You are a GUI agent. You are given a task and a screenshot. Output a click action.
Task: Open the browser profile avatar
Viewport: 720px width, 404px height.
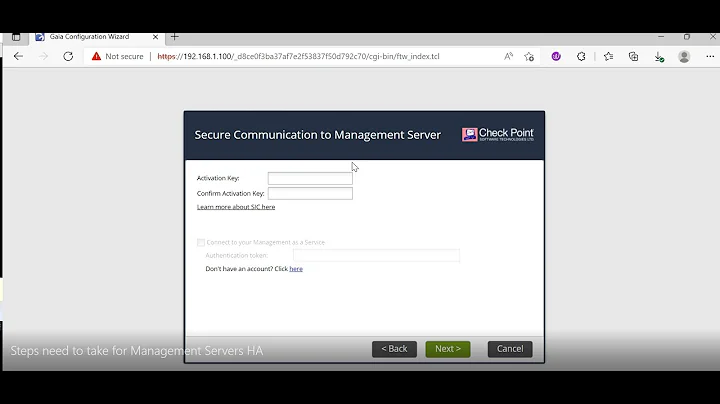pyautogui.click(x=684, y=56)
